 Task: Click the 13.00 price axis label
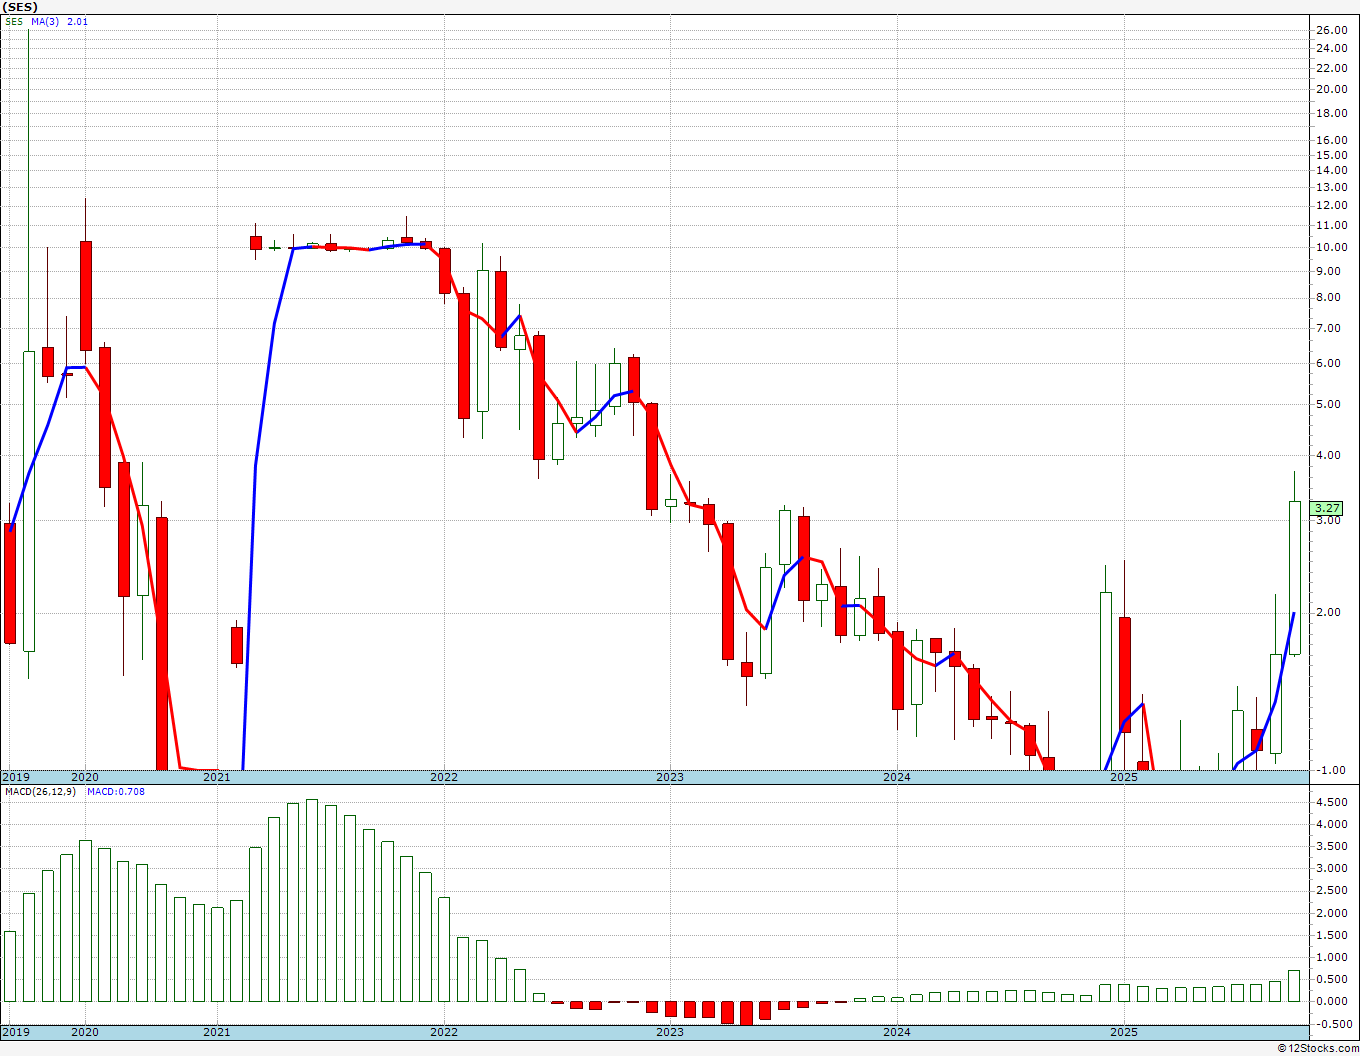point(1331,187)
